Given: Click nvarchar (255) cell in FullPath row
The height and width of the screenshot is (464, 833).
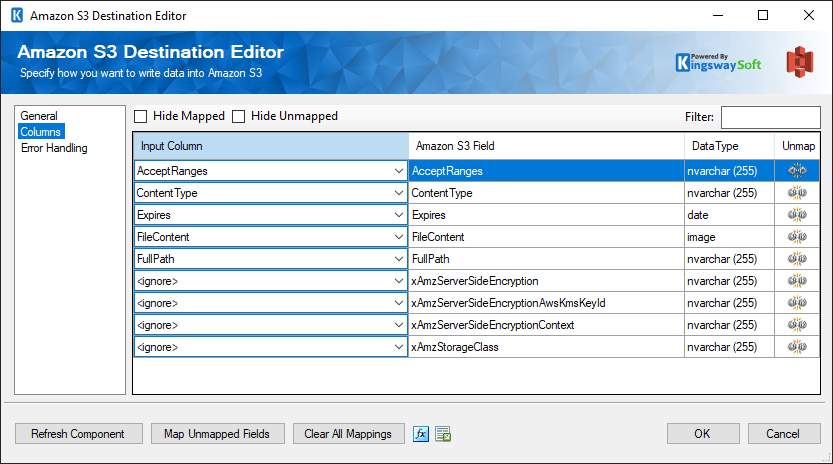Looking at the screenshot, I should [729, 259].
